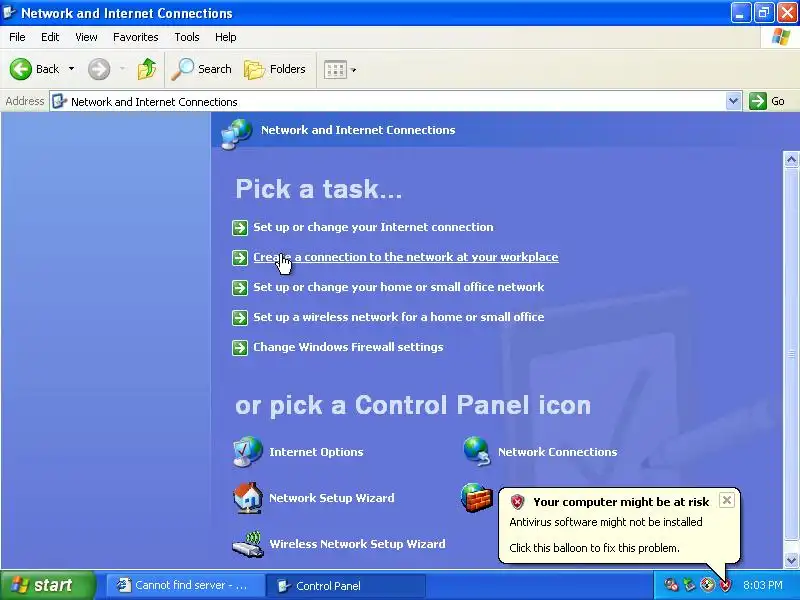Click the 'Your computer might be at risk' balloon
Image resolution: width=800 pixels, height=600 pixels.
point(619,526)
